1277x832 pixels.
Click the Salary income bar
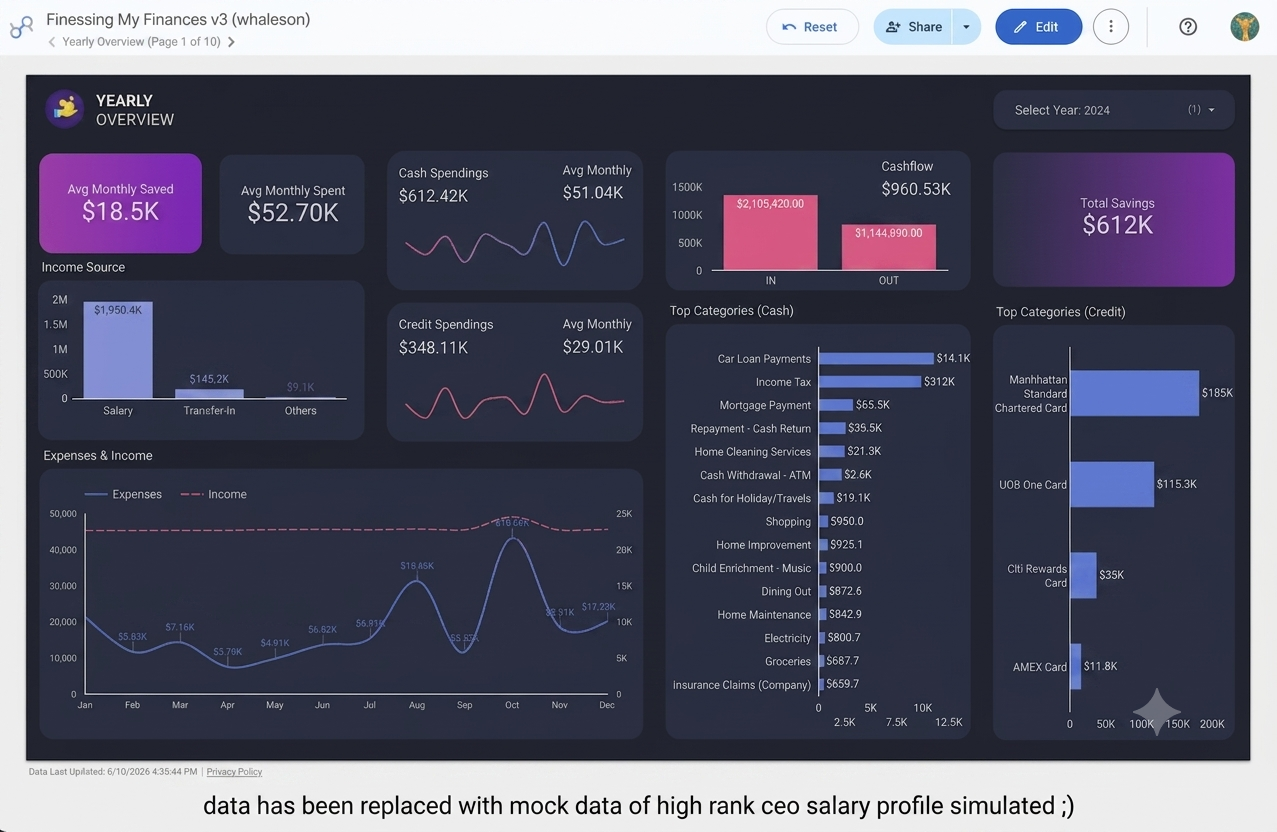click(x=118, y=350)
